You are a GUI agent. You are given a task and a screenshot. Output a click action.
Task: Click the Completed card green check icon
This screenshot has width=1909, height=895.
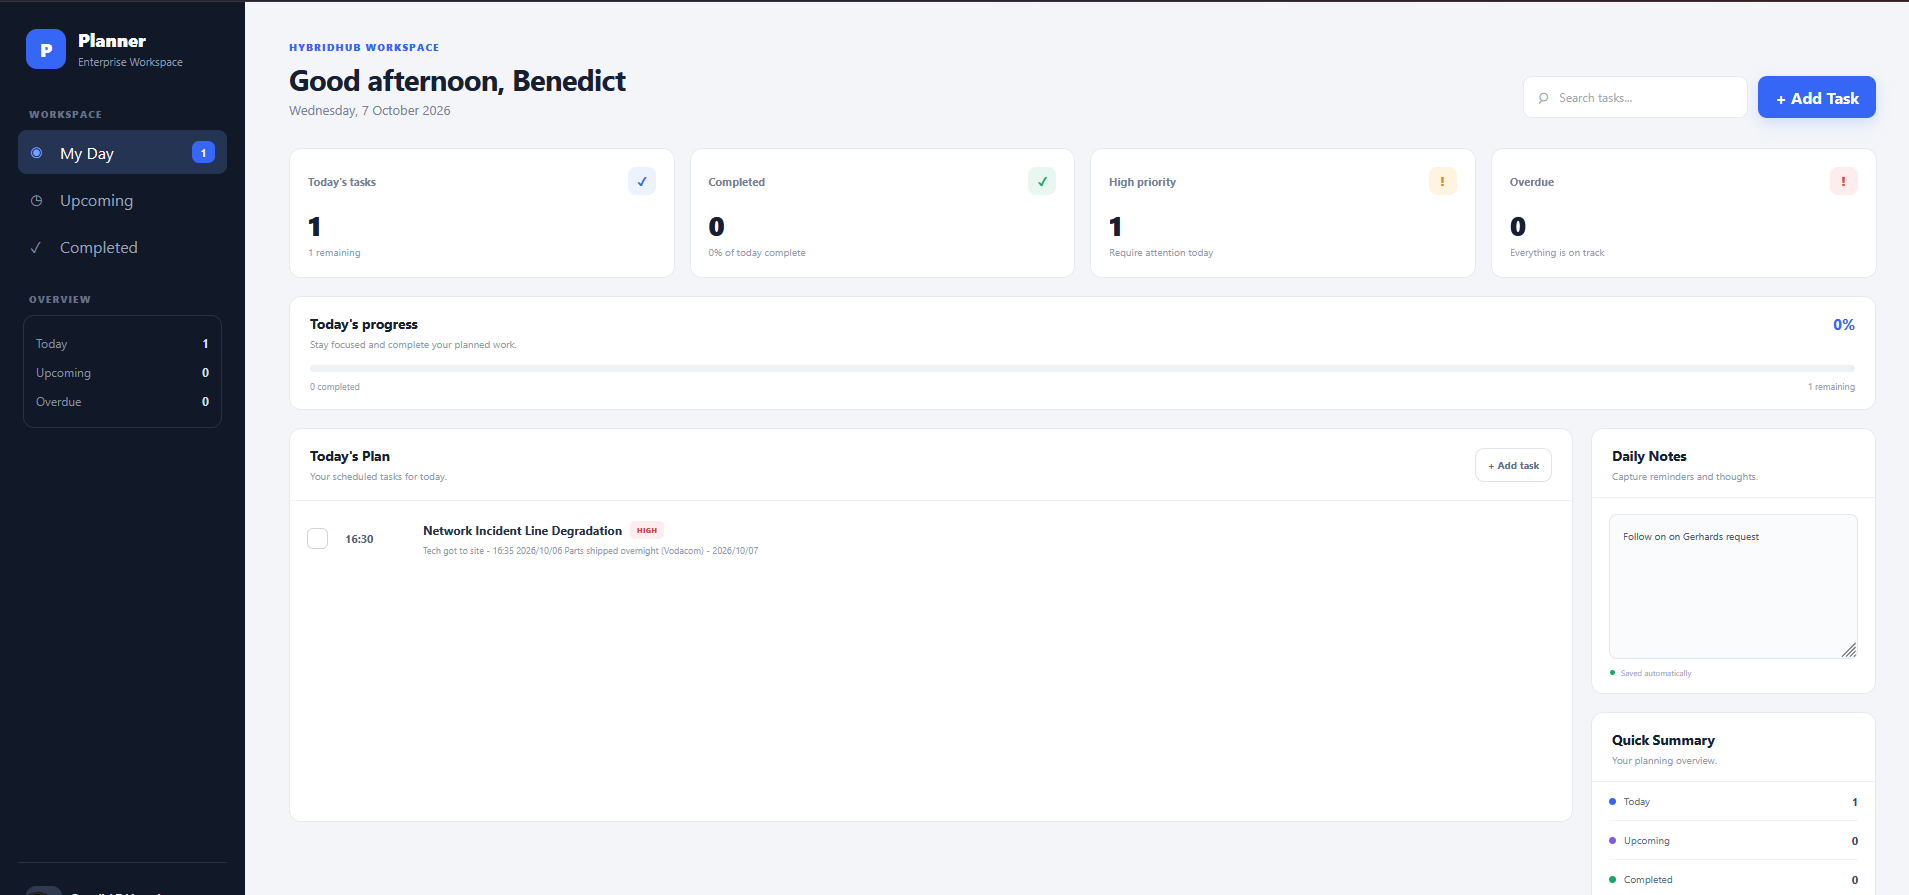click(x=1042, y=181)
